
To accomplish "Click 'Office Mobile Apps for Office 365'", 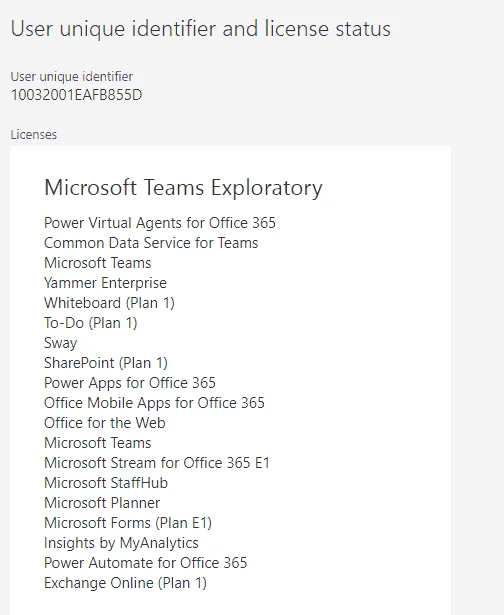I will 154,403.
